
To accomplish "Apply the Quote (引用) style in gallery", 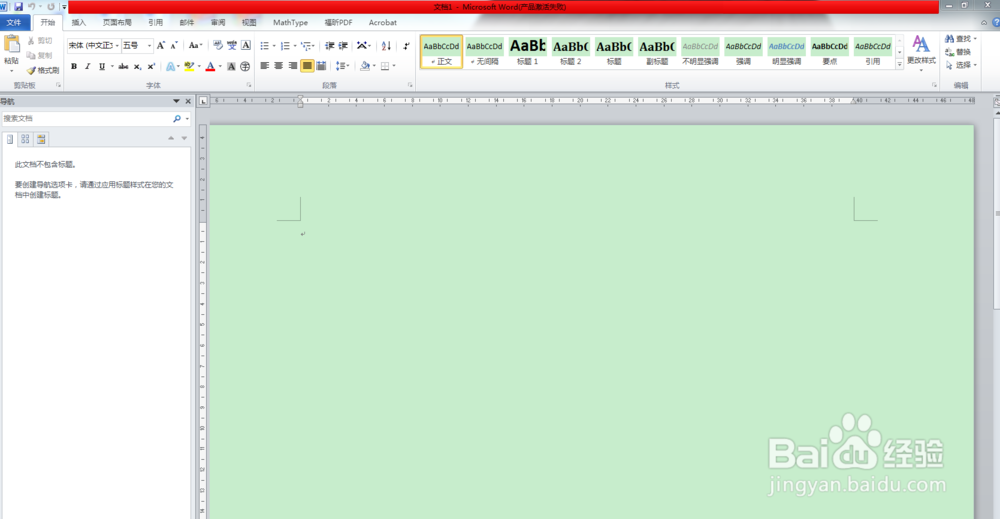I will click(x=872, y=52).
